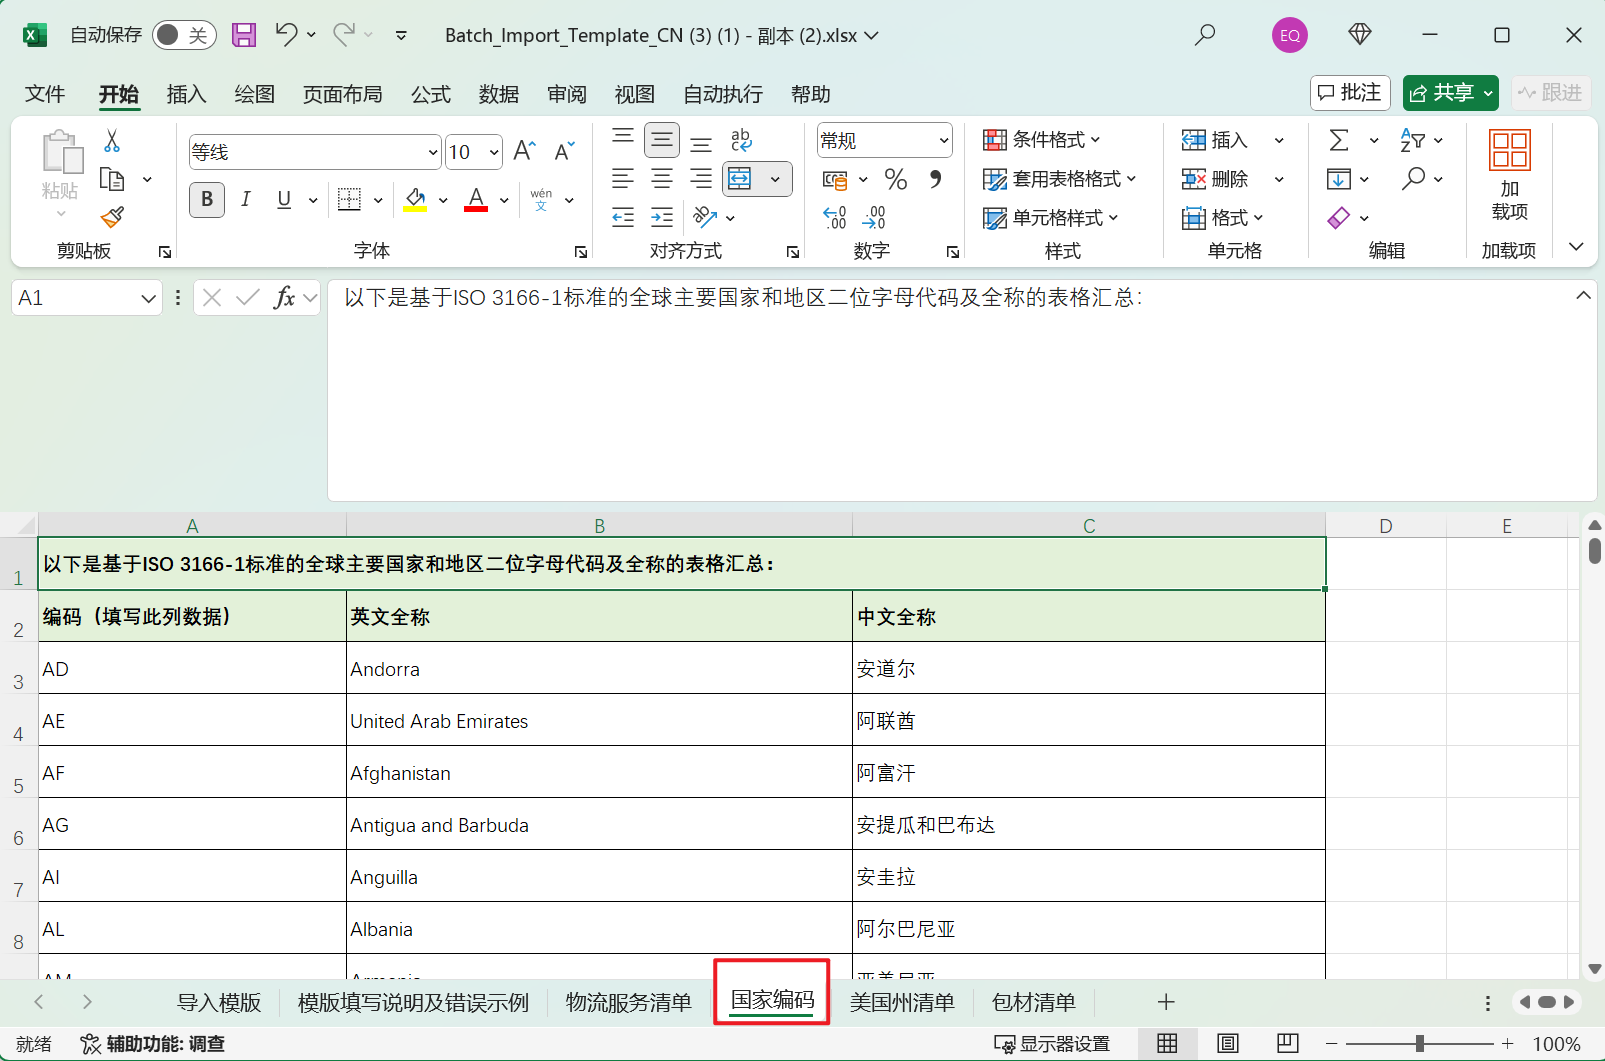Image resolution: width=1605 pixels, height=1061 pixels.
Task: Click the underline U icon
Action: [284, 199]
